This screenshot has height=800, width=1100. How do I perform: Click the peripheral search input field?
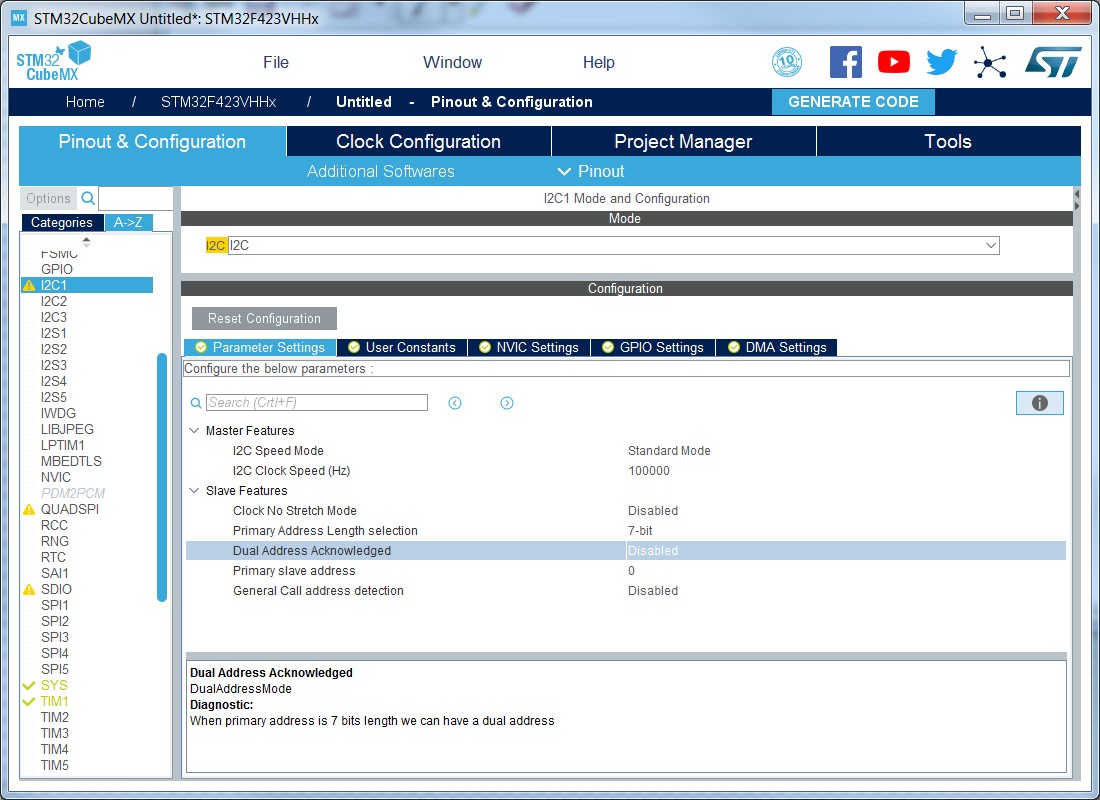coord(136,199)
